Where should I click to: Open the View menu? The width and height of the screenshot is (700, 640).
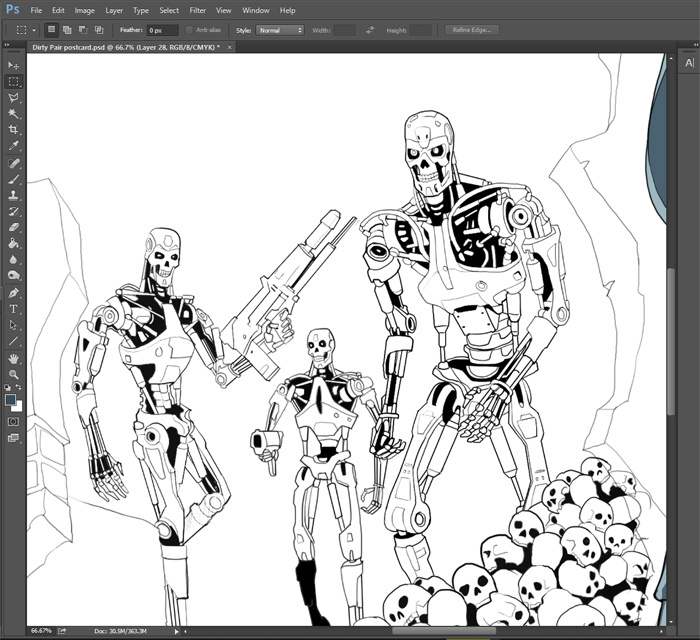pyautogui.click(x=223, y=10)
